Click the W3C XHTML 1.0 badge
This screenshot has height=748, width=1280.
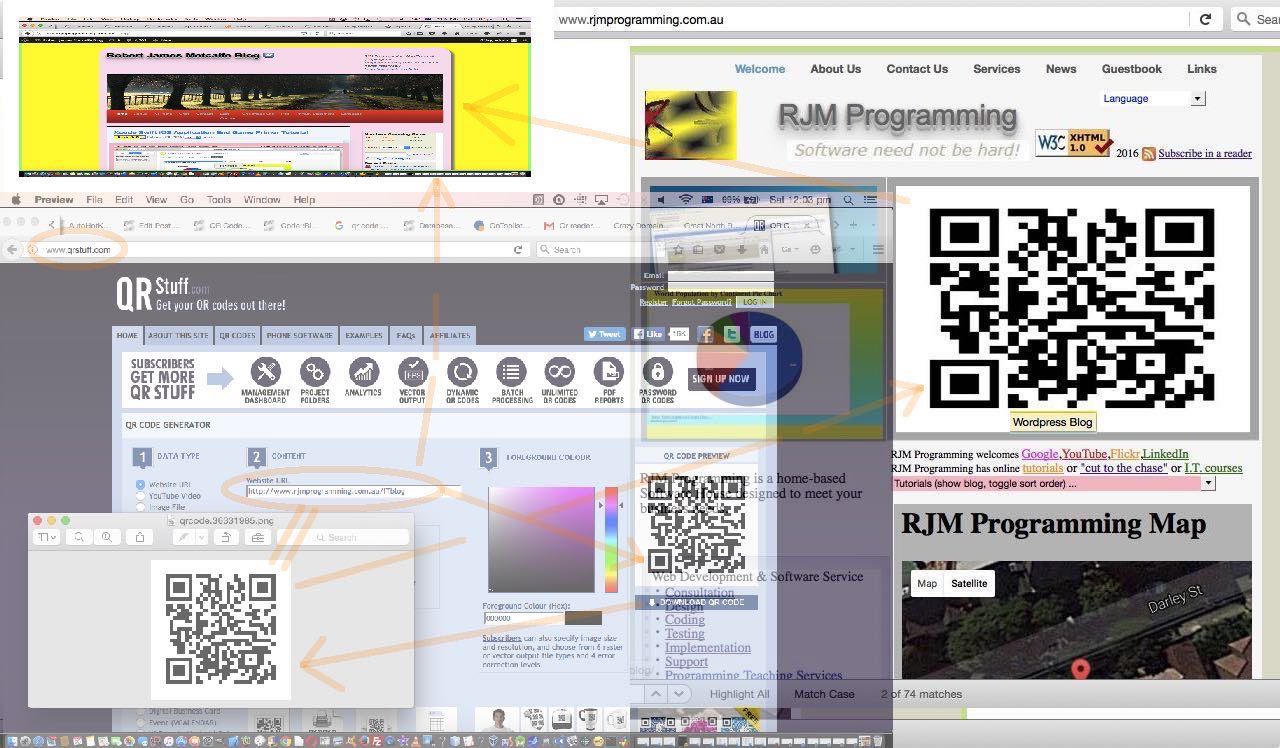click(x=1074, y=144)
